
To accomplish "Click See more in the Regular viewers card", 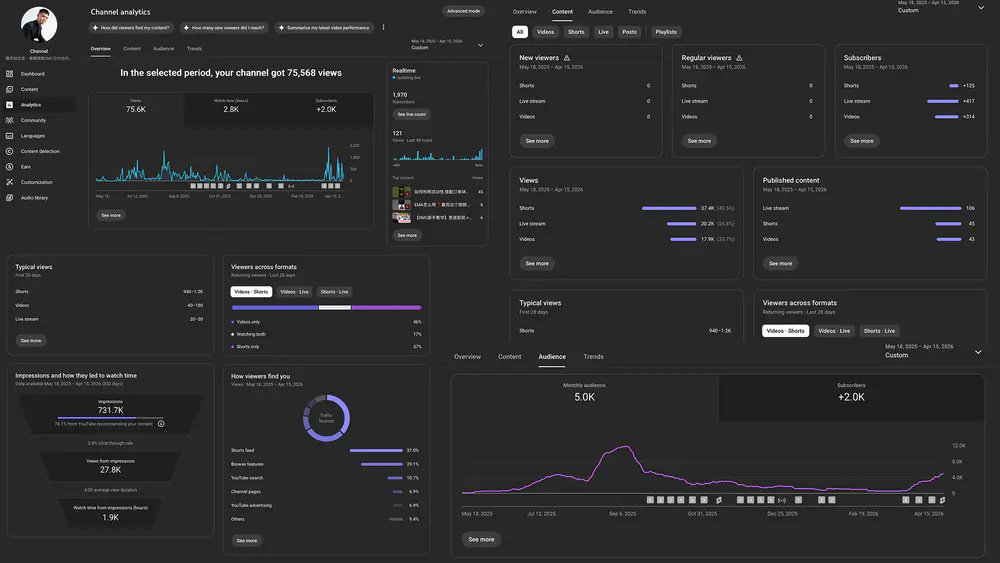I will pyautogui.click(x=699, y=141).
